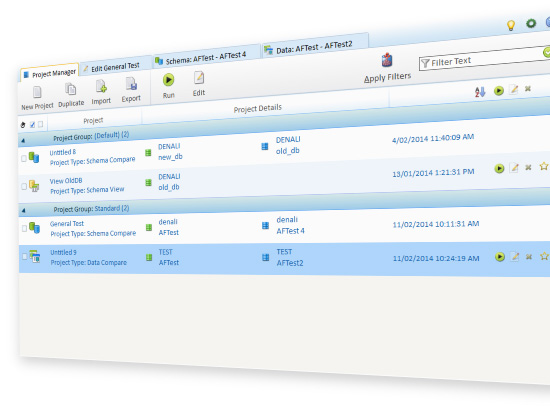This screenshot has width=550, height=407.
Task: Click the Untitled 8 schema compare icon
Action: 34,157
